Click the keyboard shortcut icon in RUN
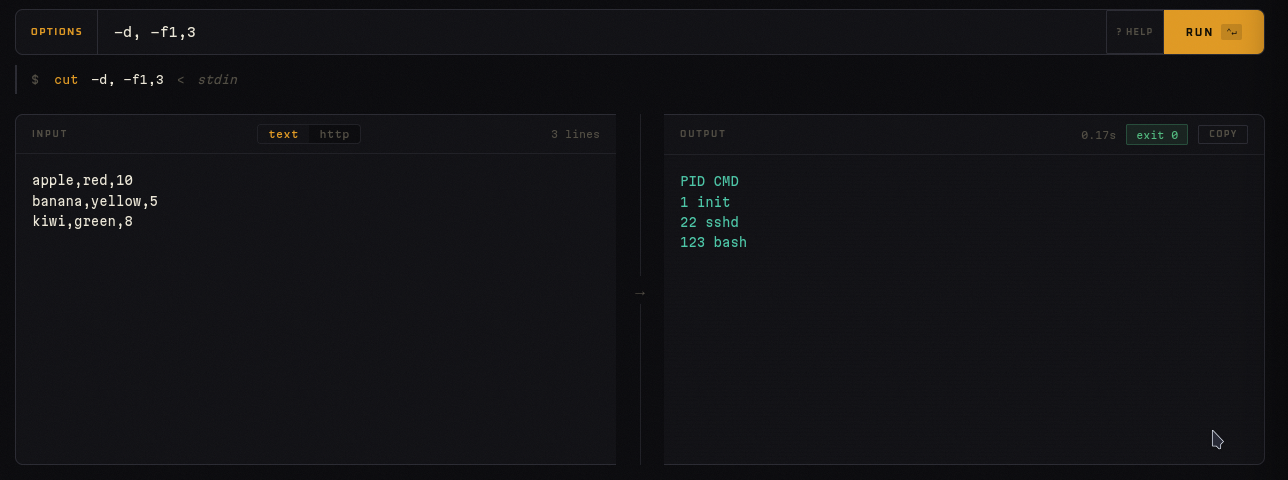The height and width of the screenshot is (480, 1288). (x=1232, y=32)
